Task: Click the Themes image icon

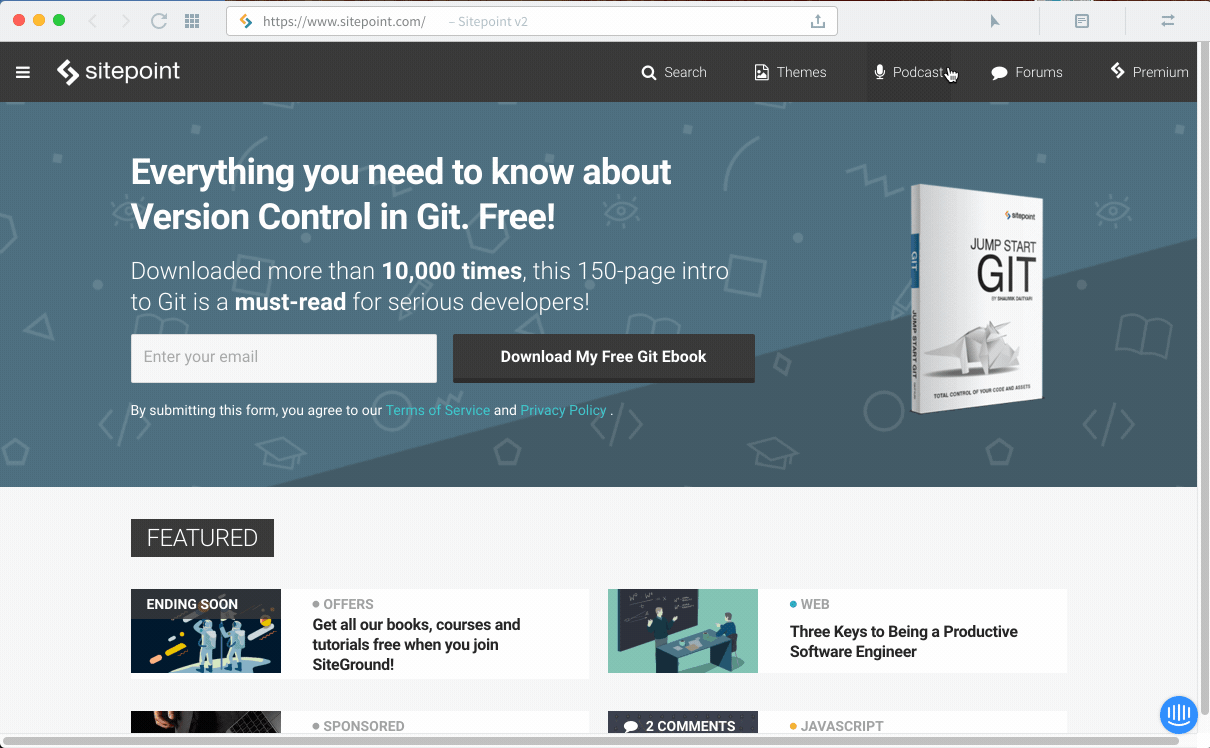Action: (x=762, y=72)
